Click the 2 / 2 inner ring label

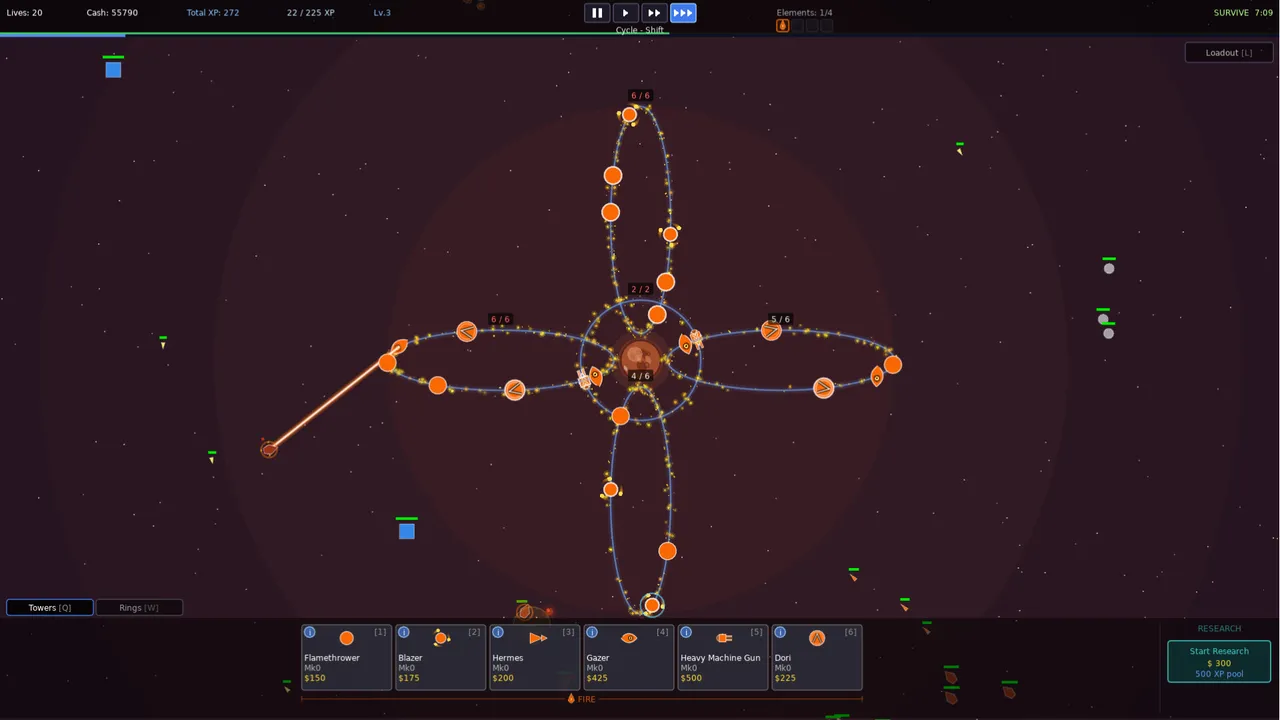click(x=640, y=289)
